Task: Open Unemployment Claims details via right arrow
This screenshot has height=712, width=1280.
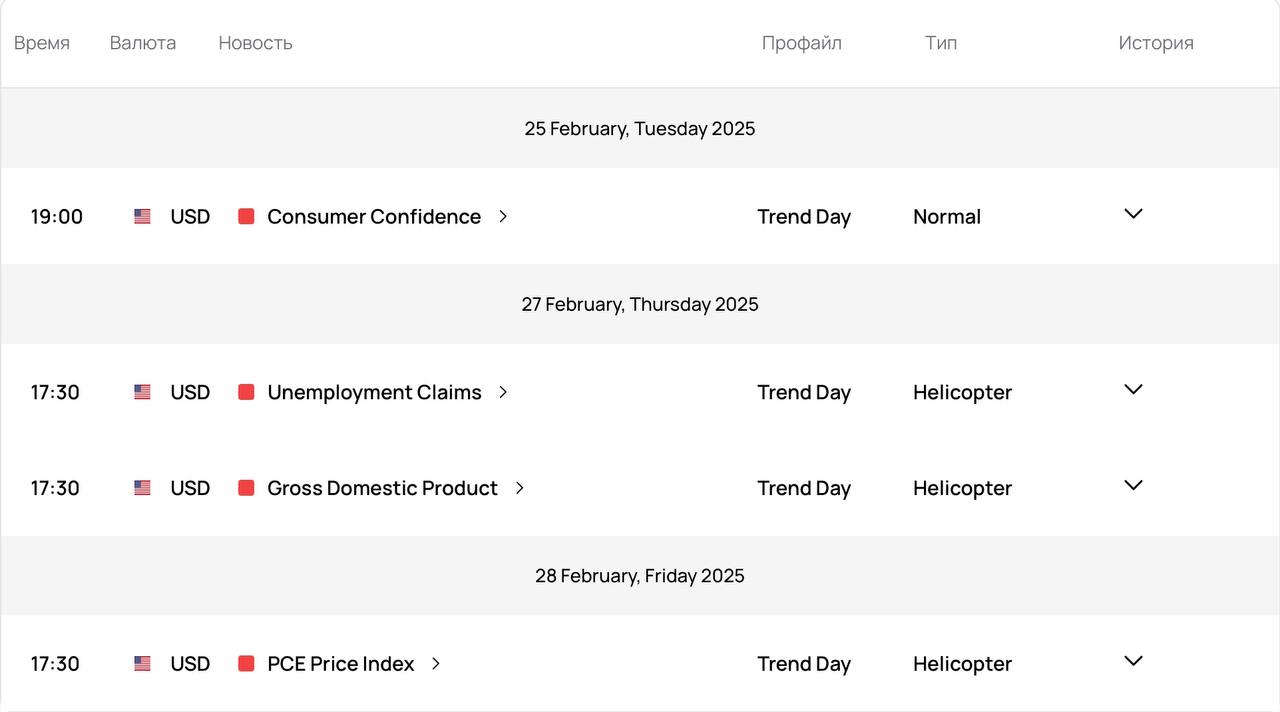Action: pos(503,392)
